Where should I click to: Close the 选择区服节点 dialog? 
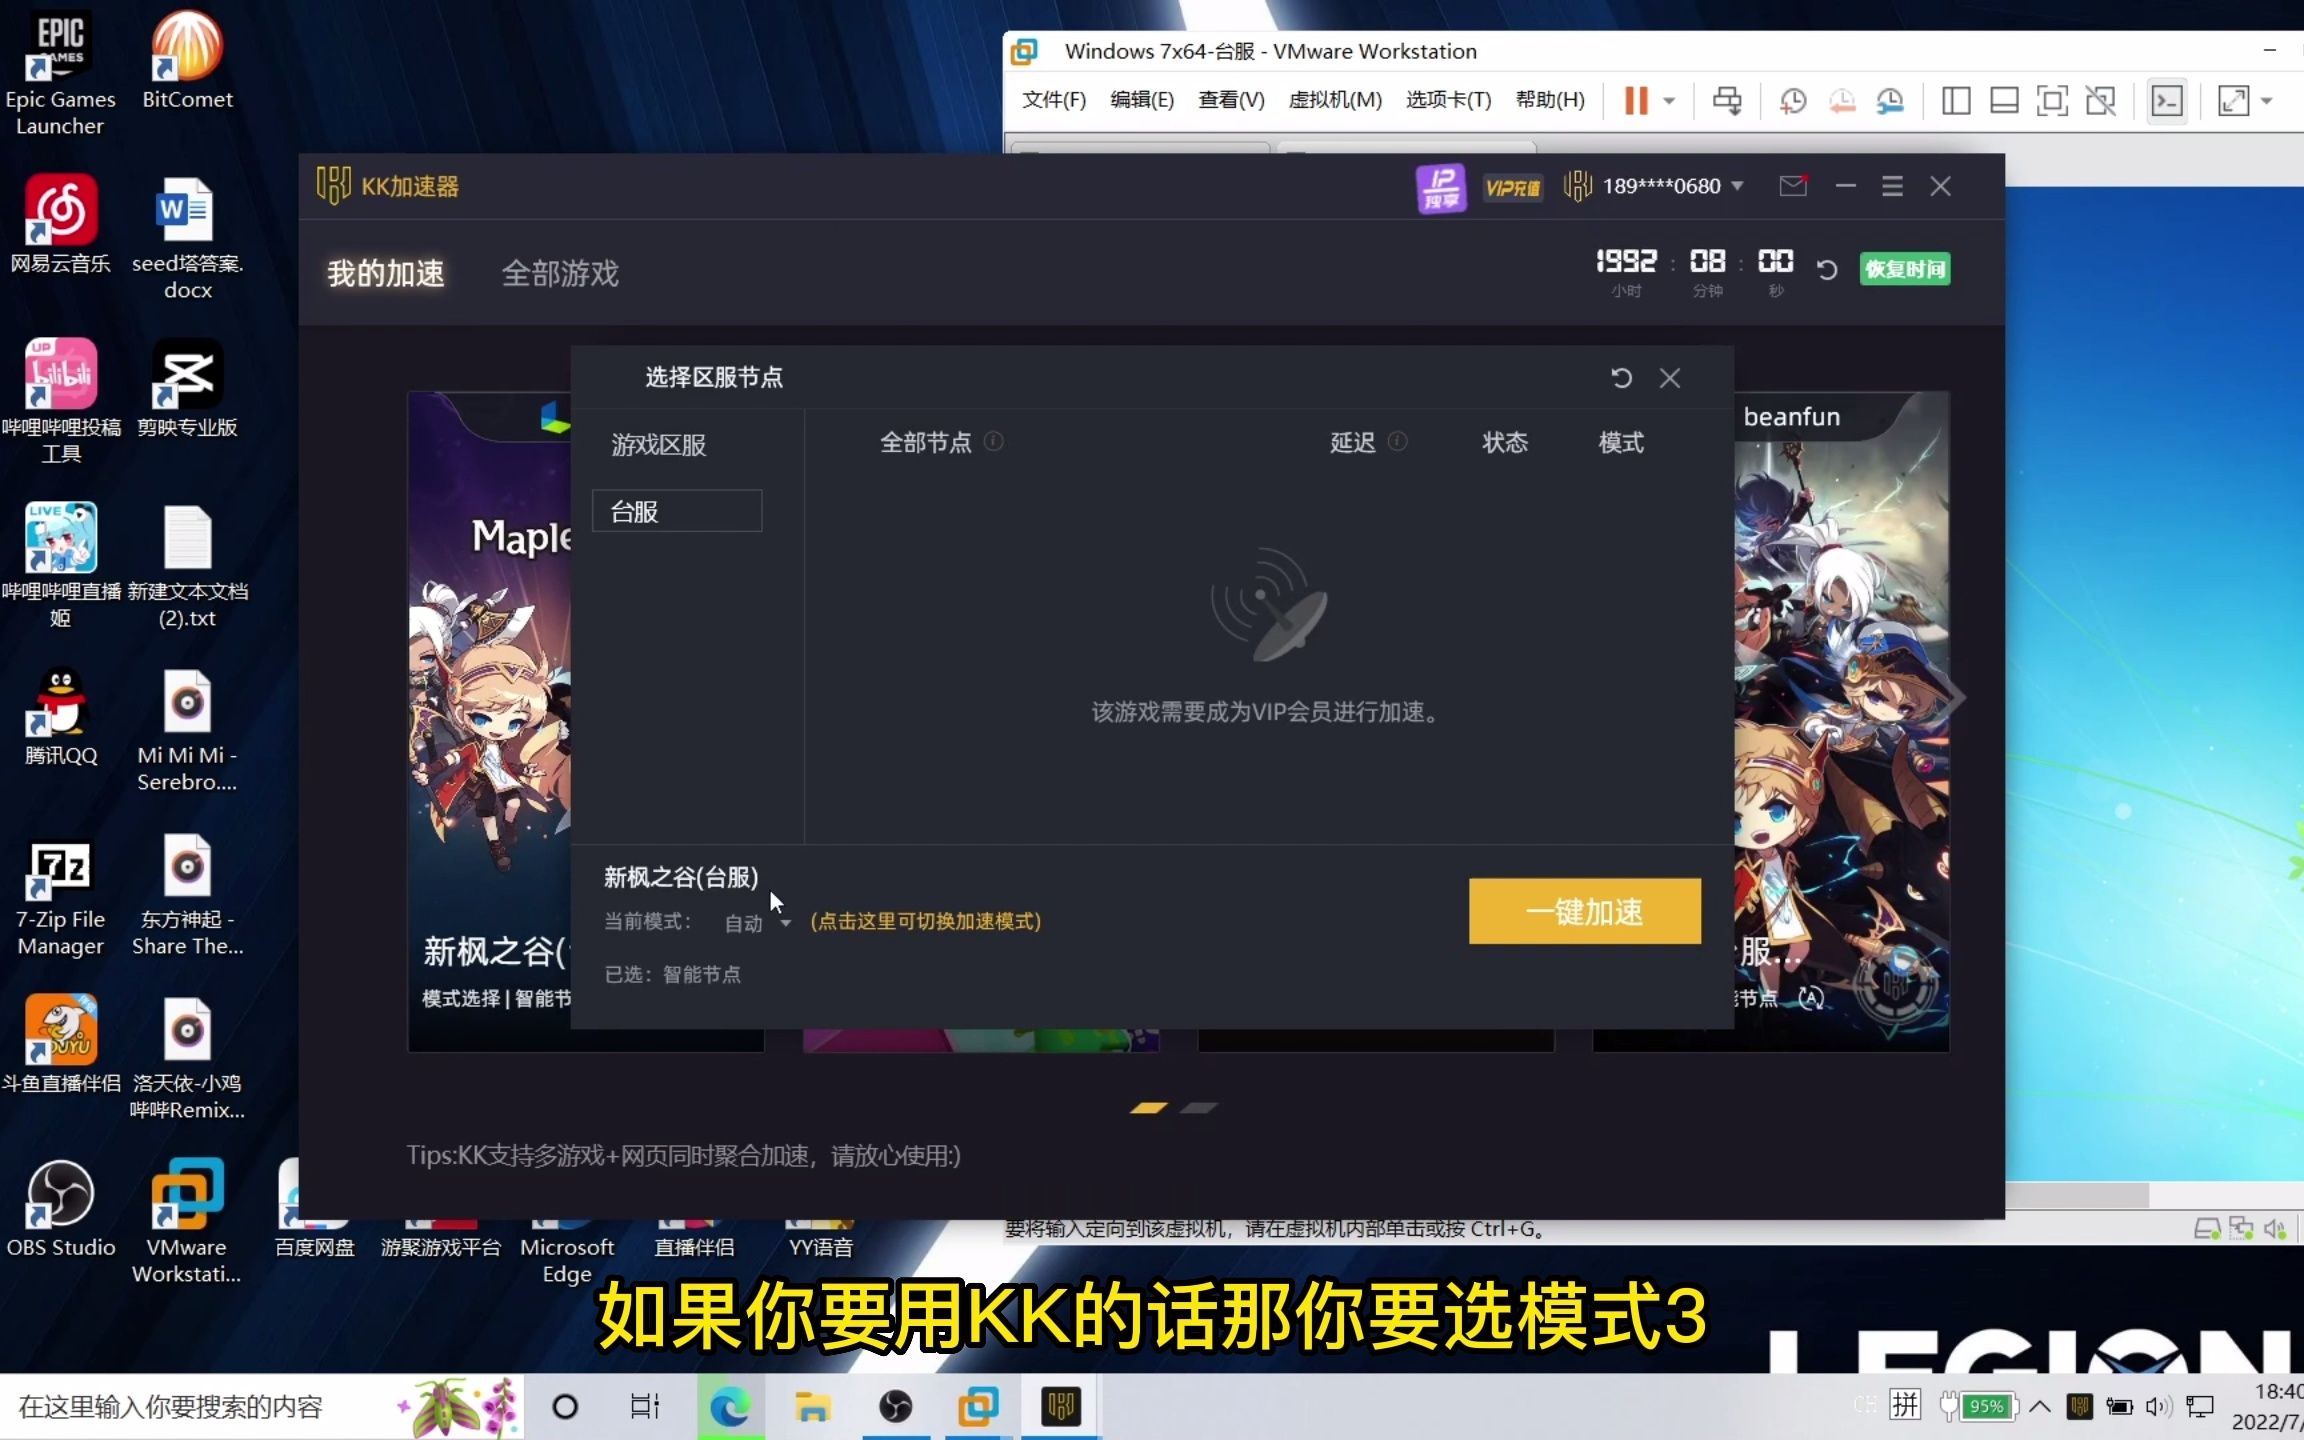click(1669, 377)
